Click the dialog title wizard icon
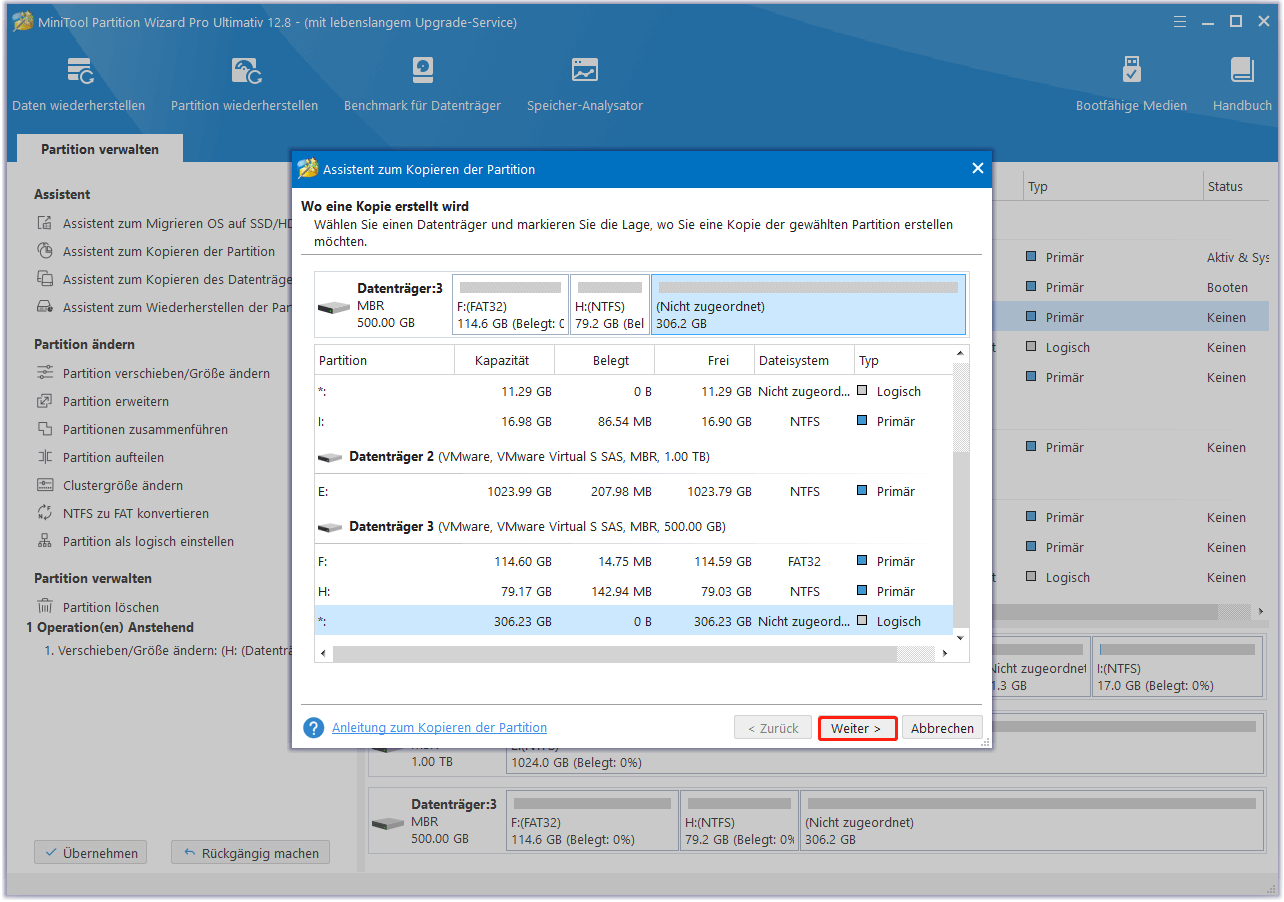The height and width of the screenshot is (902, 1284). pos(308,169)
